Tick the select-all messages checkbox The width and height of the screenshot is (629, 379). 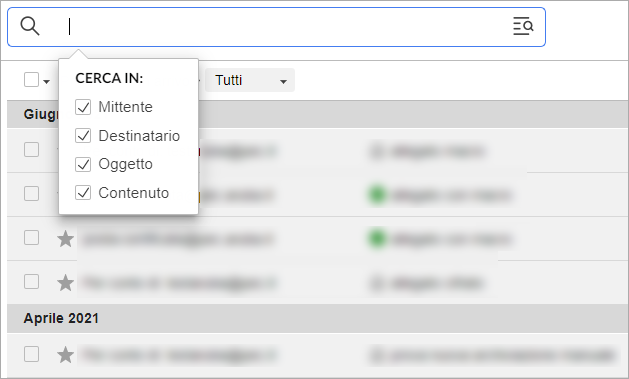coord(31,79)
